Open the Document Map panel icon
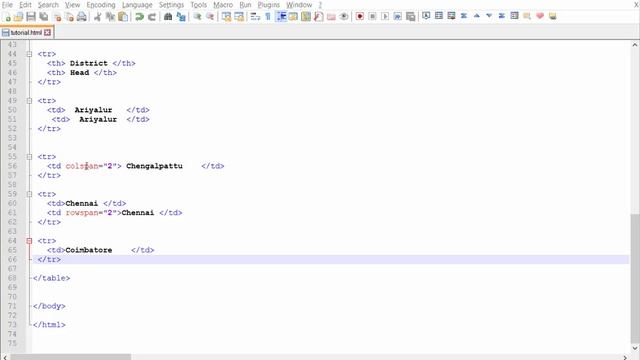 306,17
